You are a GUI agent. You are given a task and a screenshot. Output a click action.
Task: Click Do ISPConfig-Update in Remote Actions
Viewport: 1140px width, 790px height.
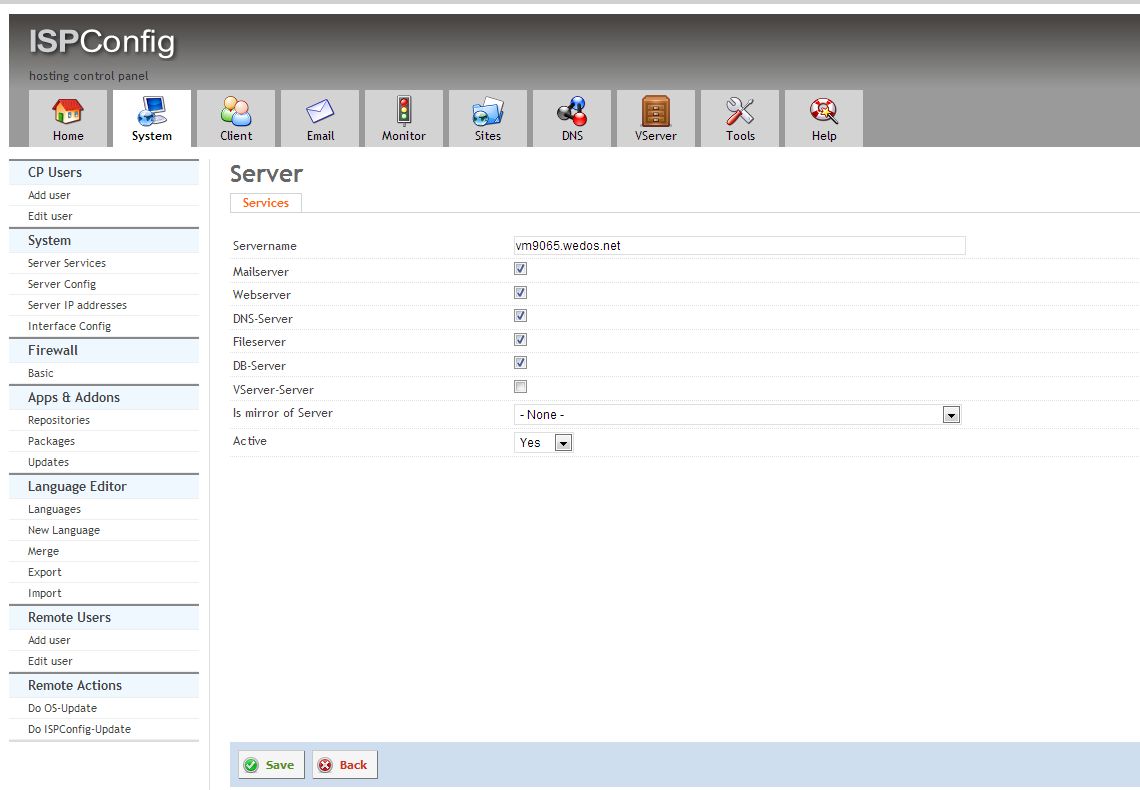click(79, 730)
